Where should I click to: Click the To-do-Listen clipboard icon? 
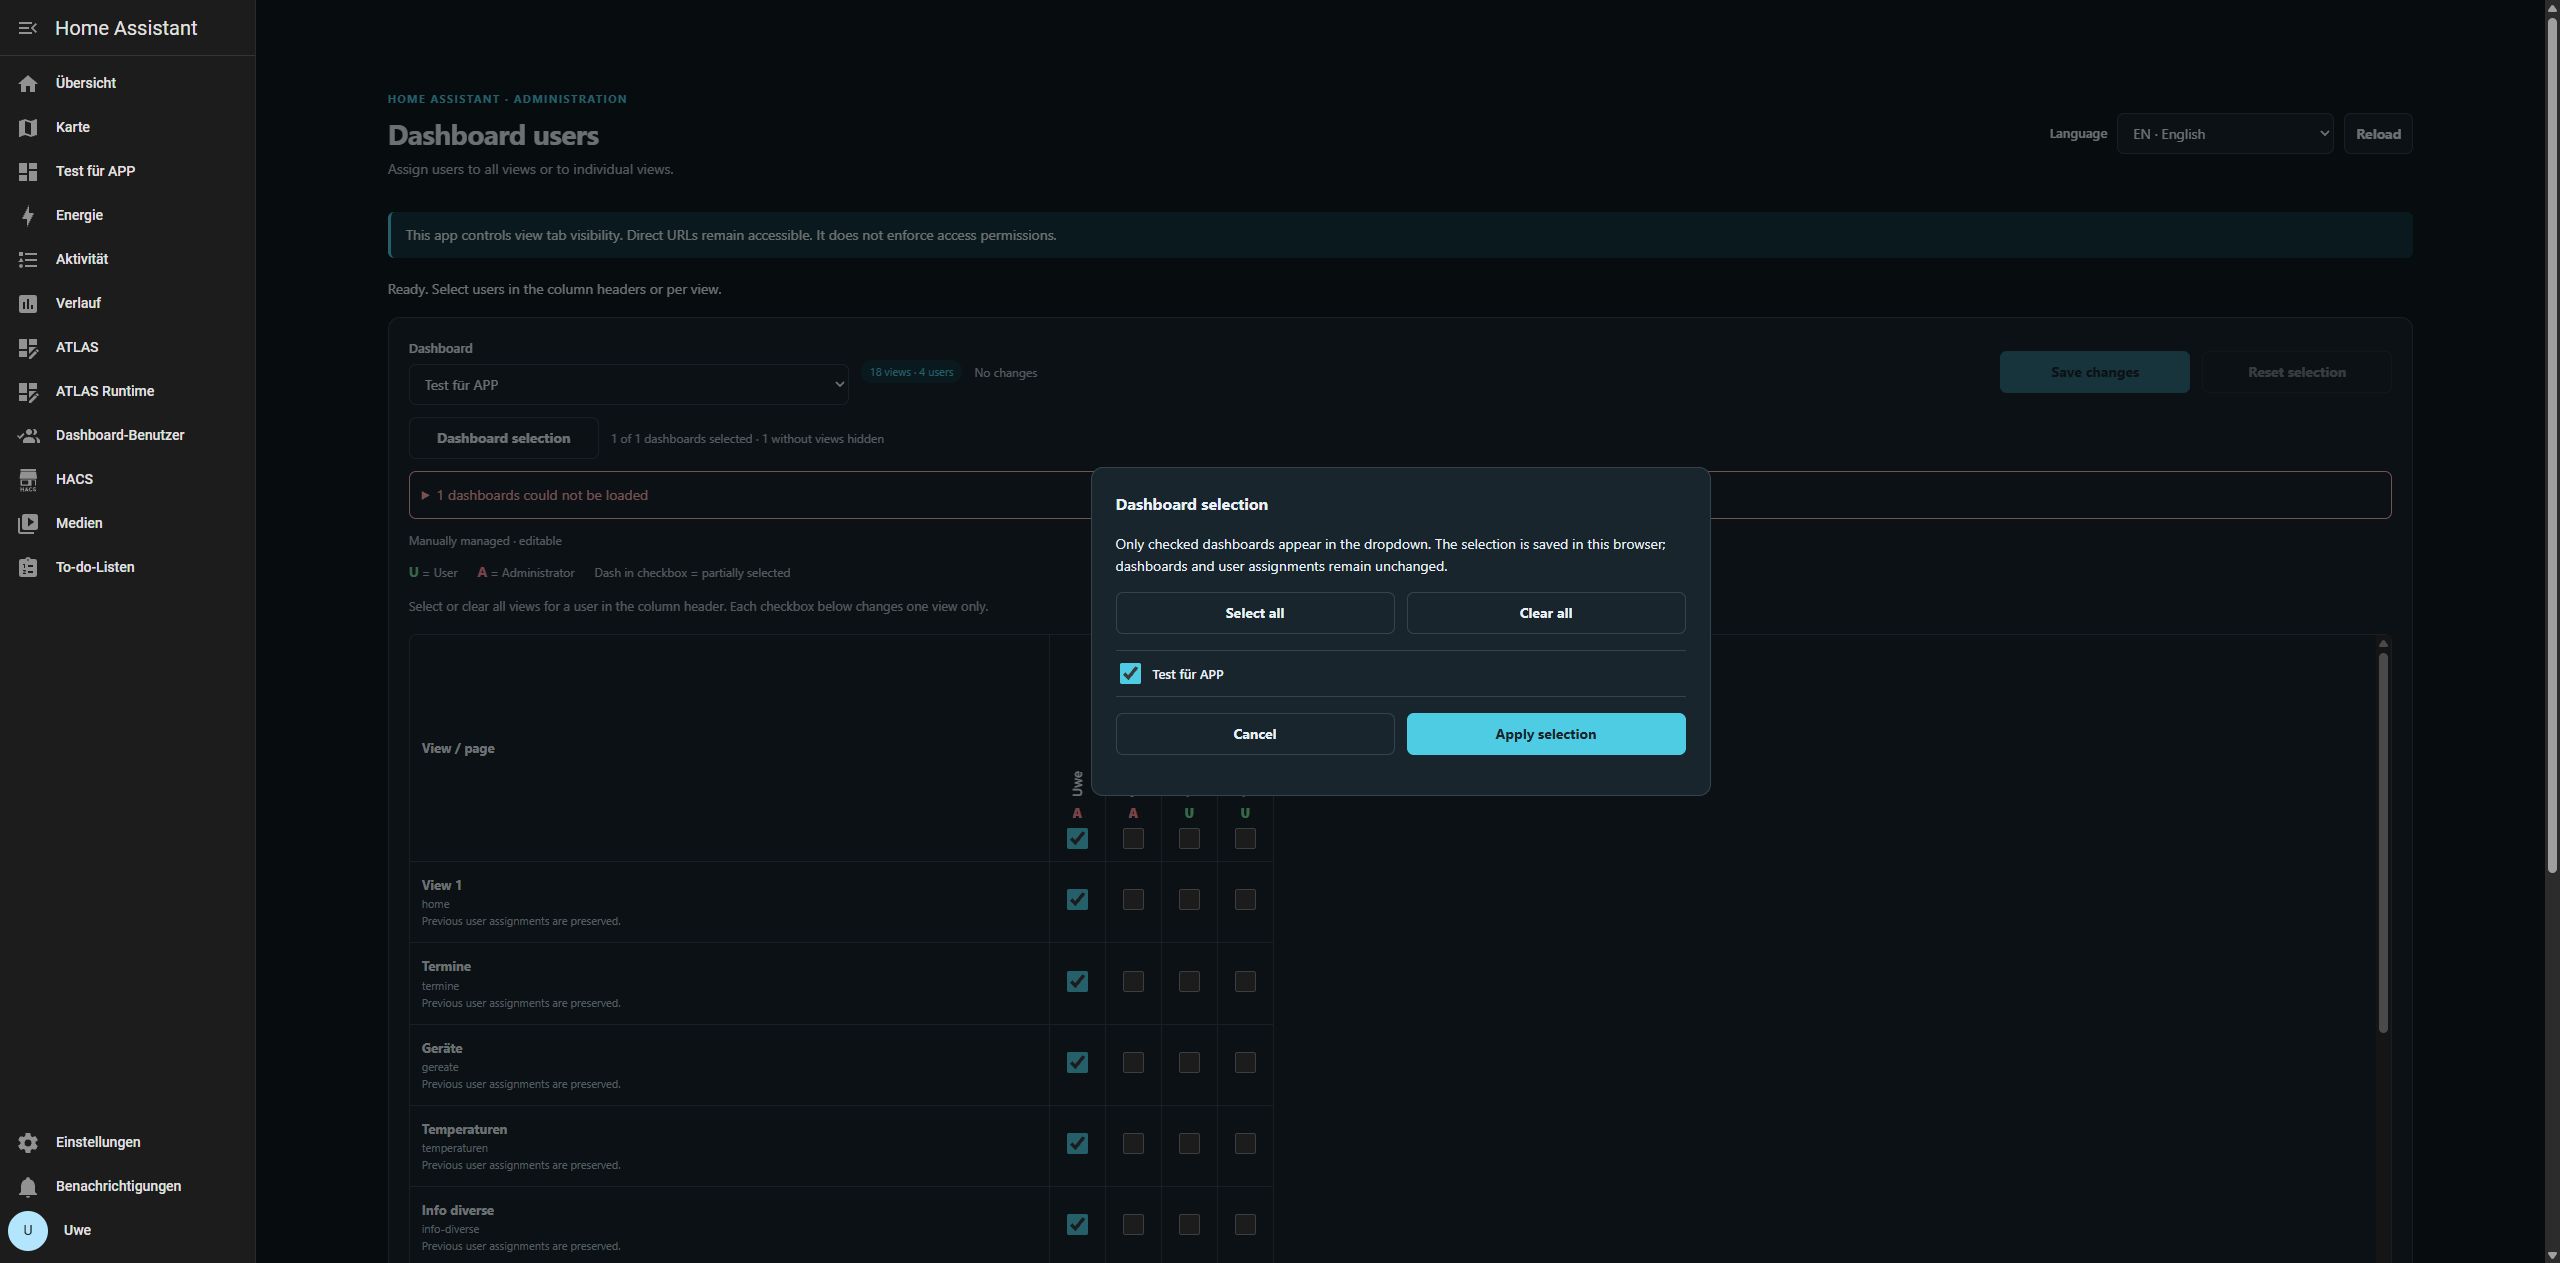pyautogui.click(x=28, y=567)
